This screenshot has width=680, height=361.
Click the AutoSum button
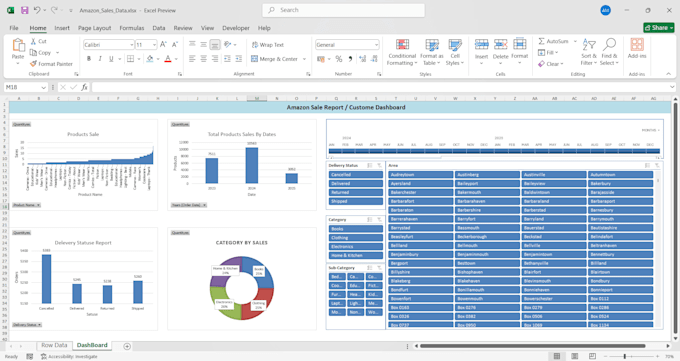point(553,41)
